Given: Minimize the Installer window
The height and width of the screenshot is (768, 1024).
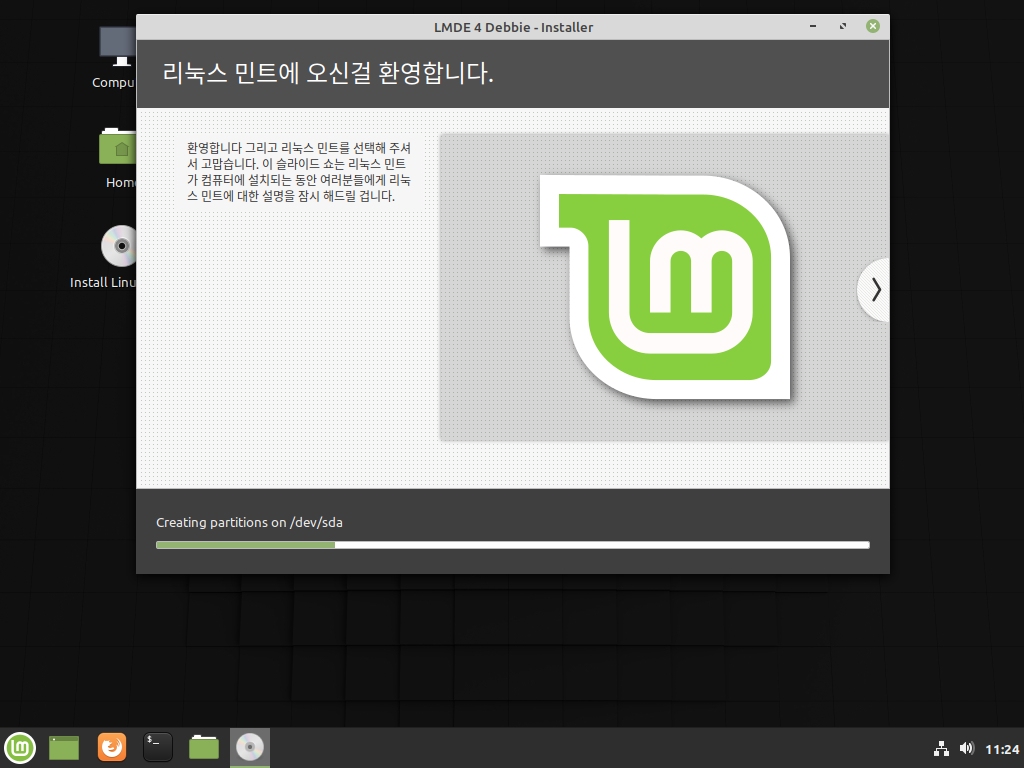Looking at the screenshot, I should point(813,26).
